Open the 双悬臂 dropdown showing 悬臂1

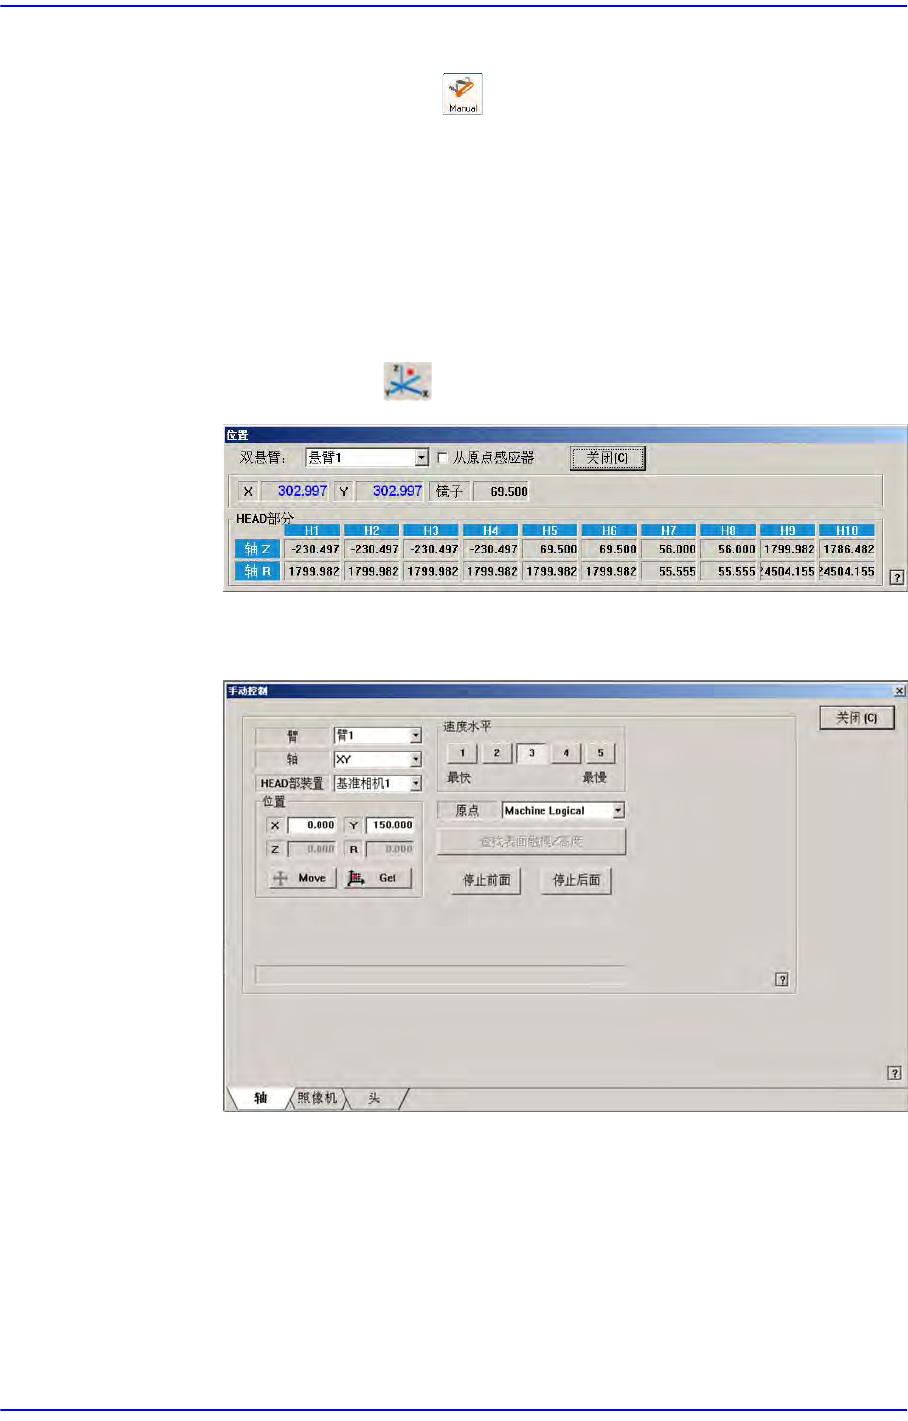coord(367,458)
